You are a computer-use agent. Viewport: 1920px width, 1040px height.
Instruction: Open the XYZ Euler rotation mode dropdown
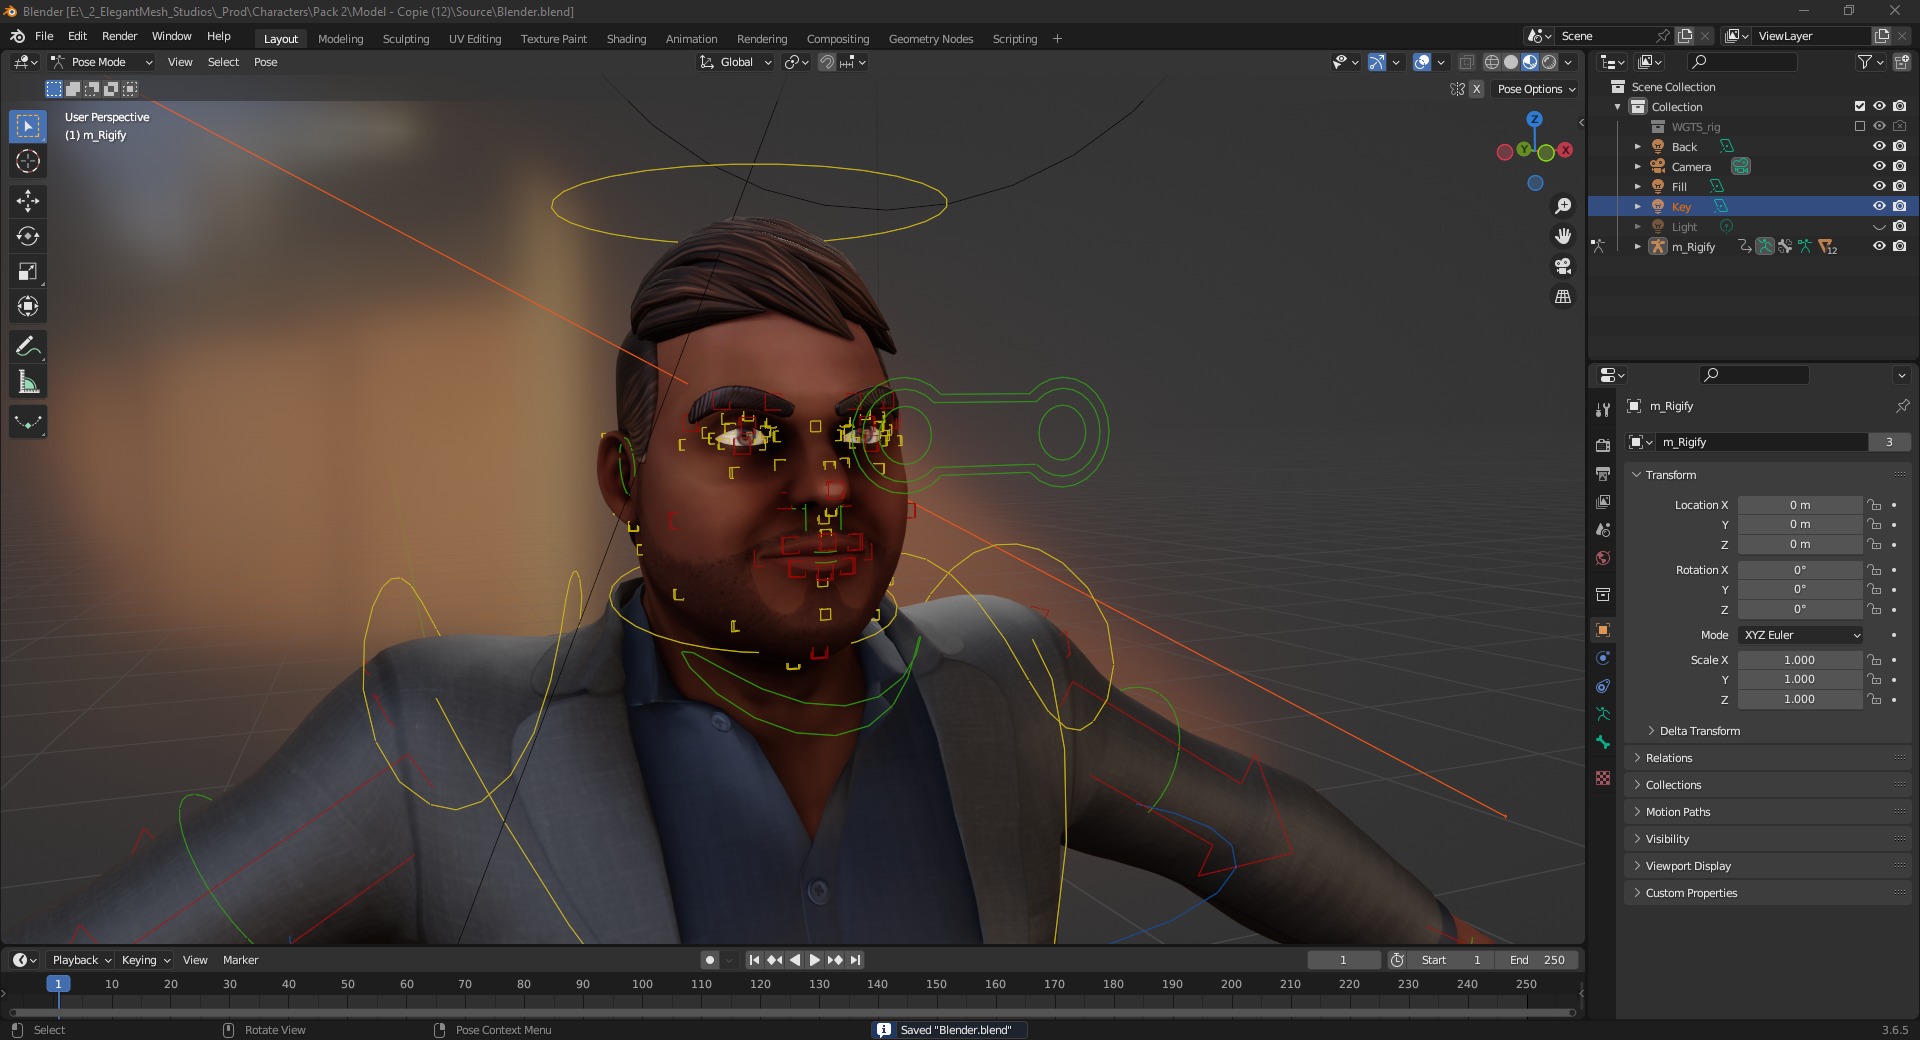pyautogui.click(x=1801, y=635)
